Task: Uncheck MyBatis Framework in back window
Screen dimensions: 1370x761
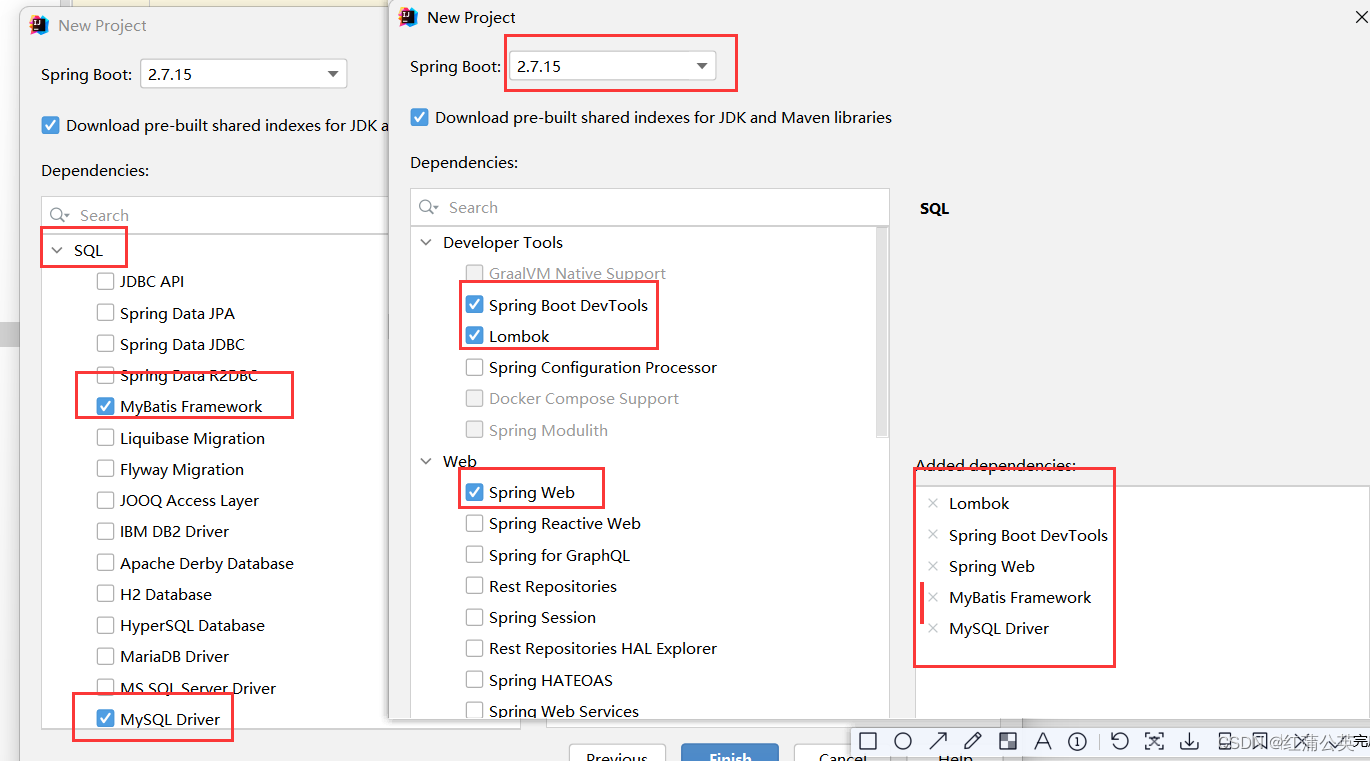Action: [105, 406]
